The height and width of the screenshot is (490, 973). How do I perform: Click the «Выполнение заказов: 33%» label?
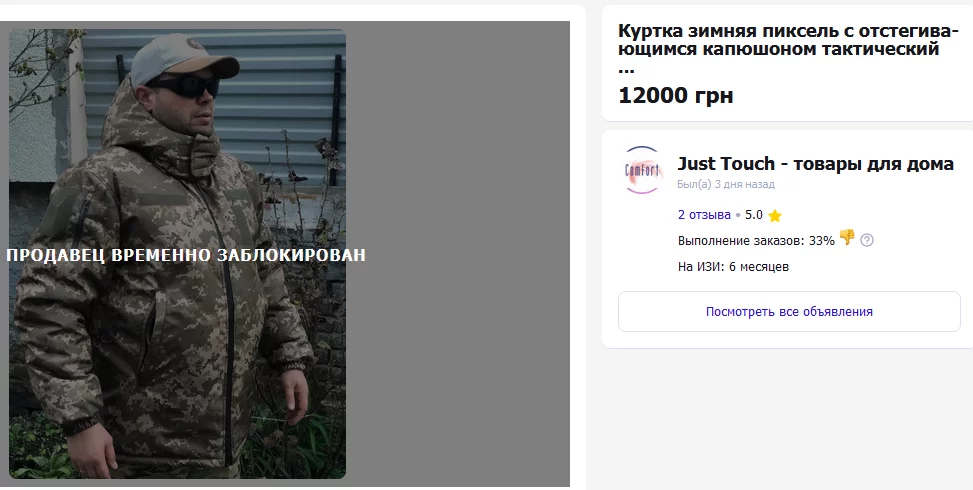[756, 241]
